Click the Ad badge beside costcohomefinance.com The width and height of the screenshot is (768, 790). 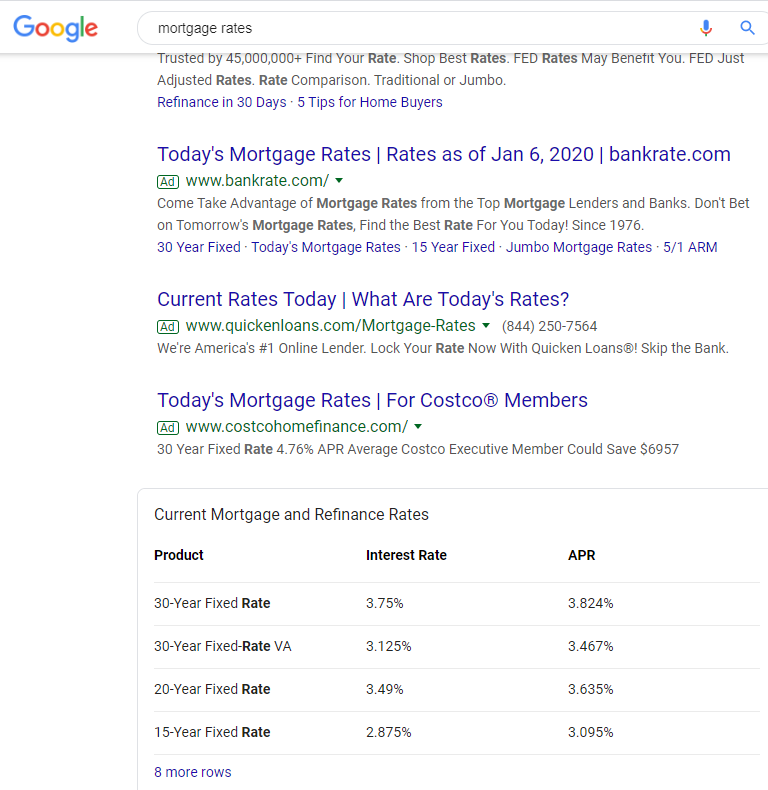point(168,428)
